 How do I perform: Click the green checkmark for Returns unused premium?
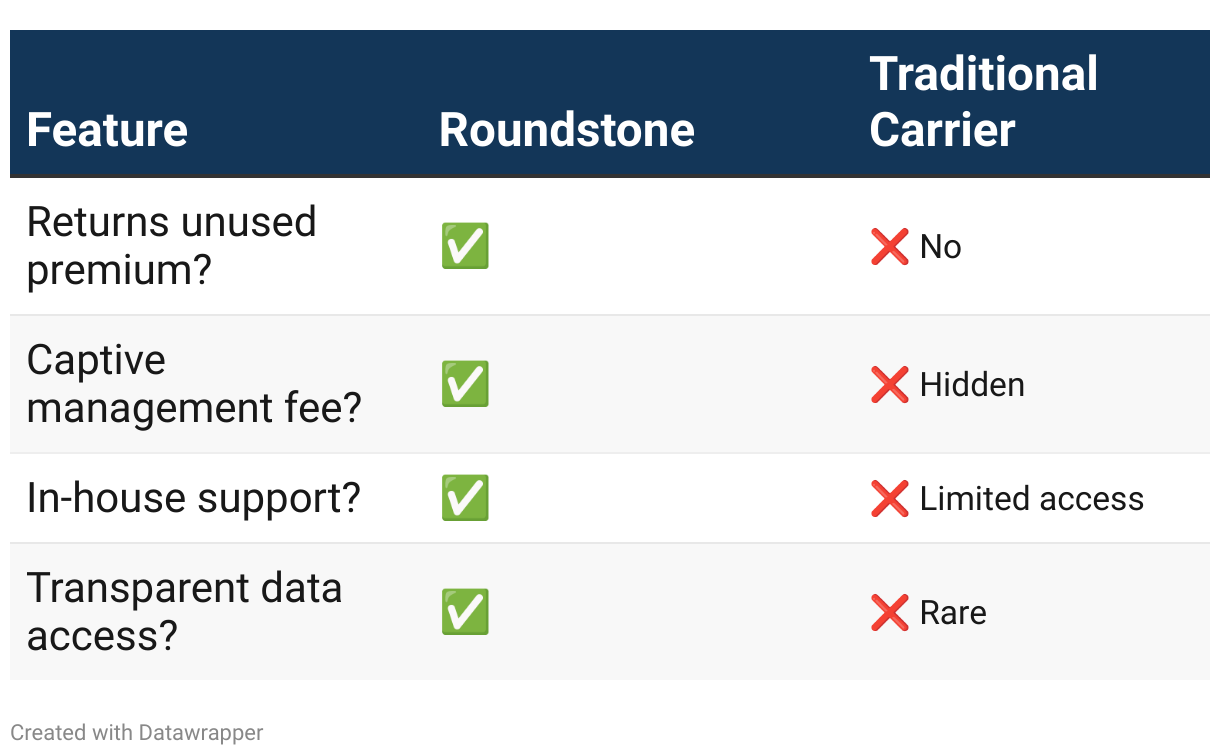(465, 246)
